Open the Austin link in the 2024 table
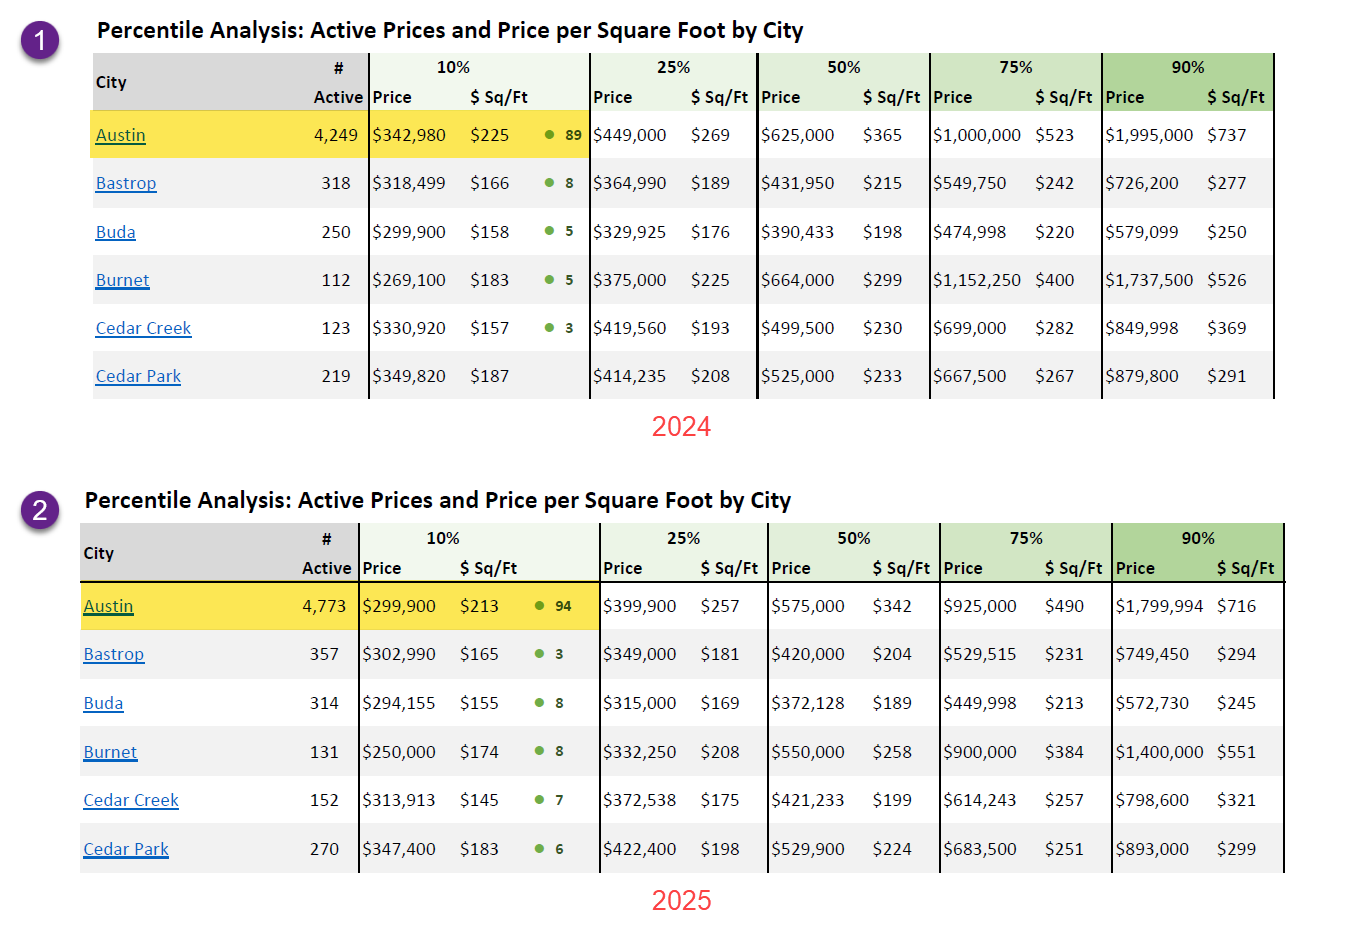1366x944 pixels. click(121, 135)
